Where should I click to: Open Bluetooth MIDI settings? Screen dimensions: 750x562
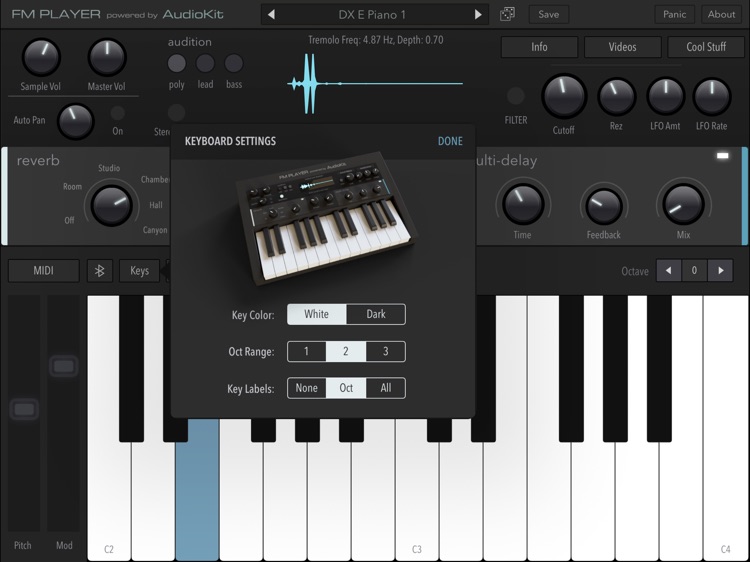click(x=99, y=271)
